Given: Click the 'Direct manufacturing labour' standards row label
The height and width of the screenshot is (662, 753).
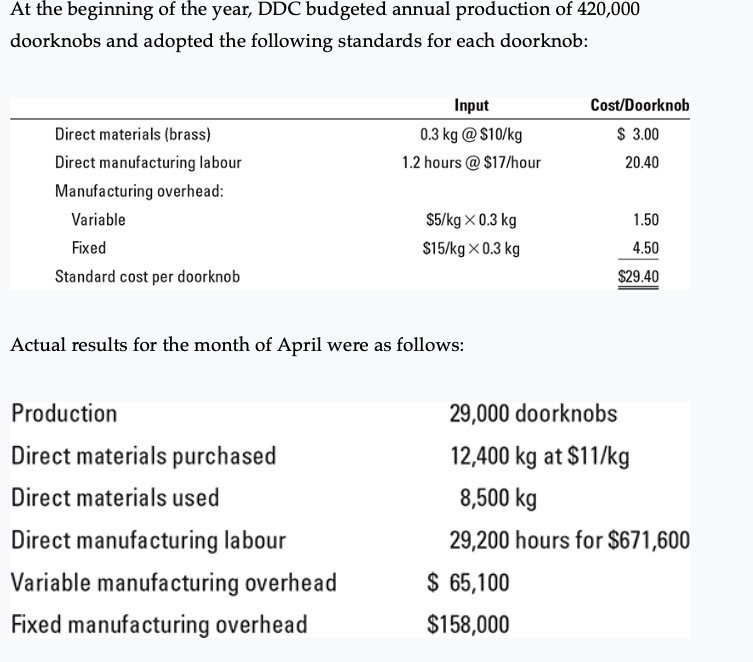Looking at the screenshot, I should tap(148, 162).
